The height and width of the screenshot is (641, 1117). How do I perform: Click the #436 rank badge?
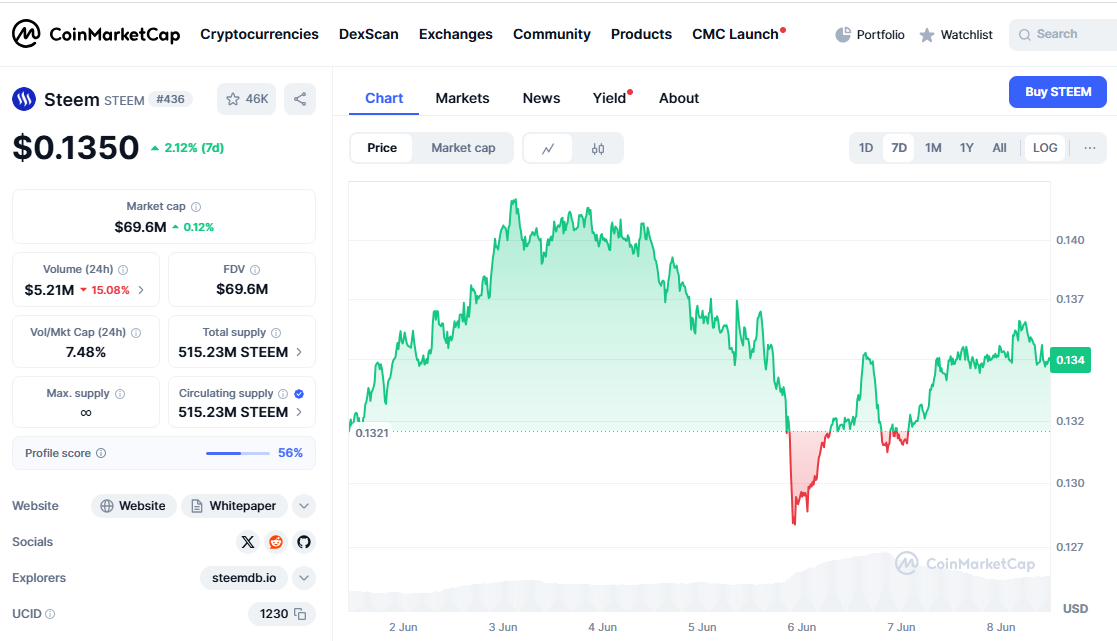coord(170,99)
